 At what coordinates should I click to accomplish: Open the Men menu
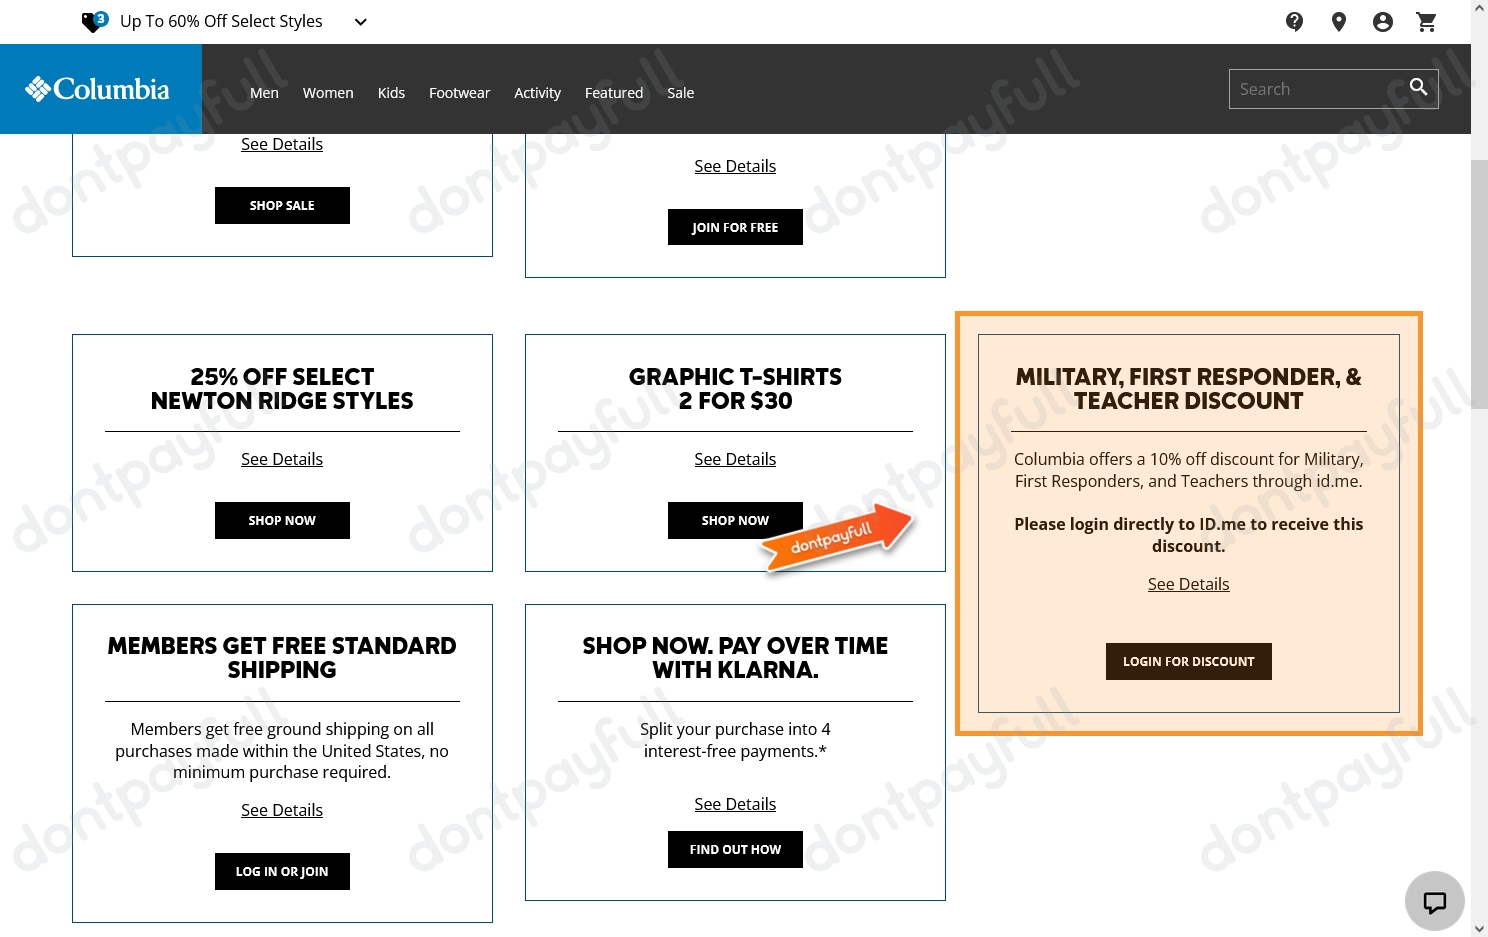point(264,92)
